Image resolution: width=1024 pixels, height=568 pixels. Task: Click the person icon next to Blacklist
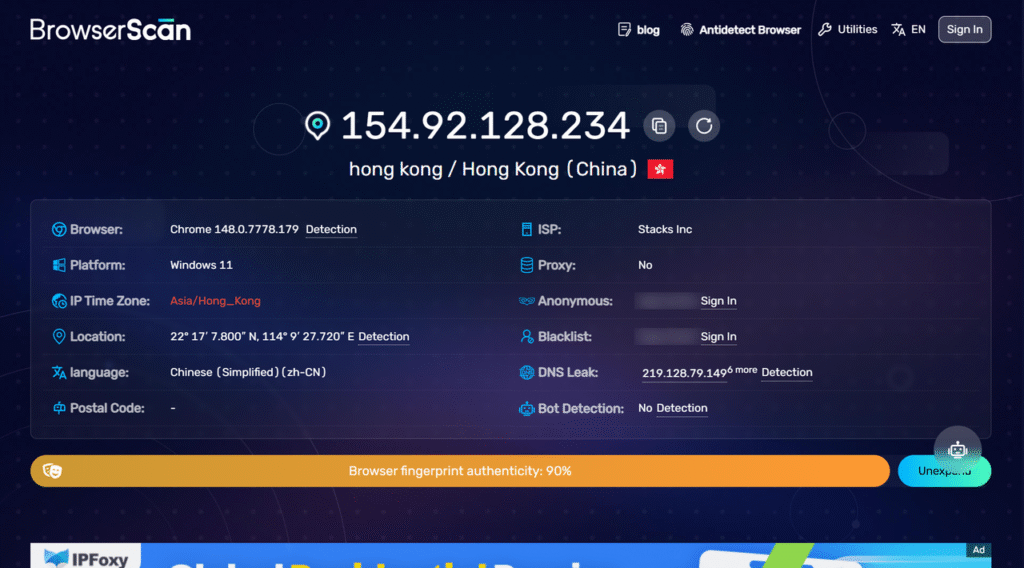point(526,336)
